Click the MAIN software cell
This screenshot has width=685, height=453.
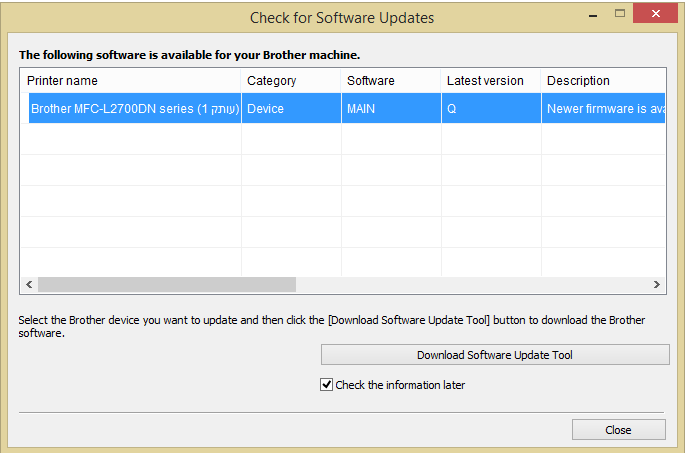(391, 108)
